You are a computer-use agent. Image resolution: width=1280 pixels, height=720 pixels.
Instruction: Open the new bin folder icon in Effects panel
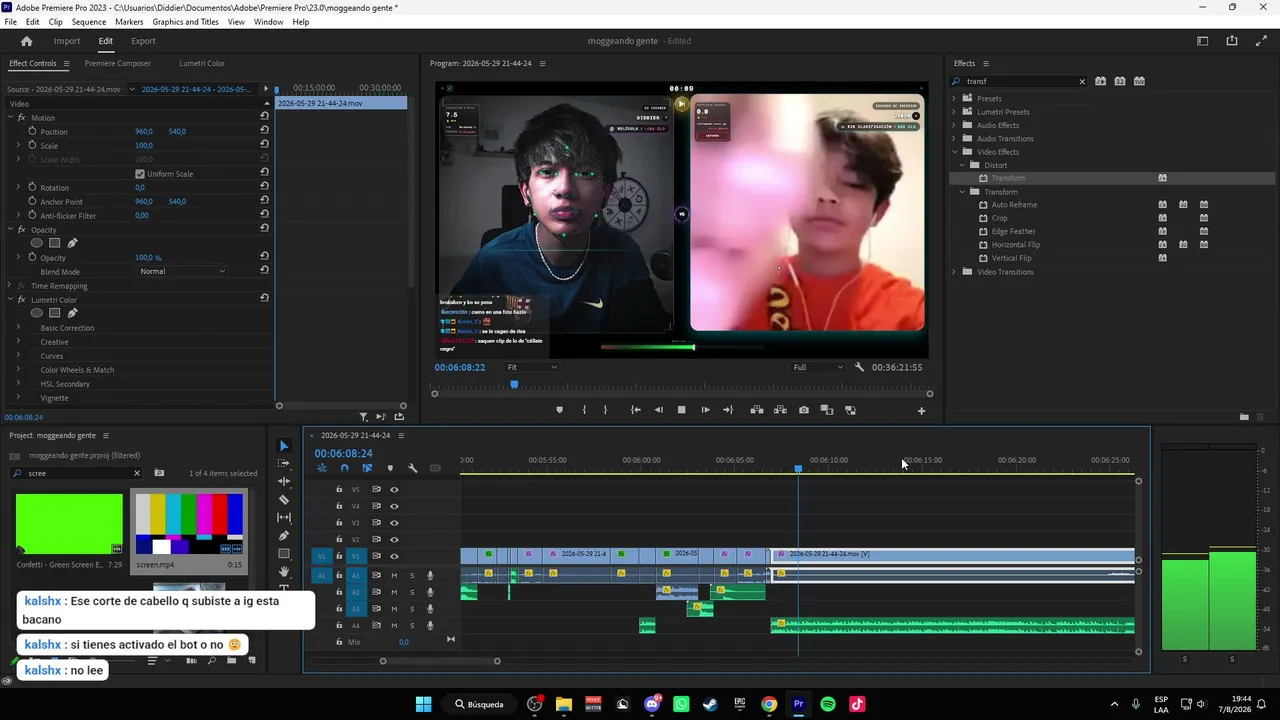[x=1244, y=417]
